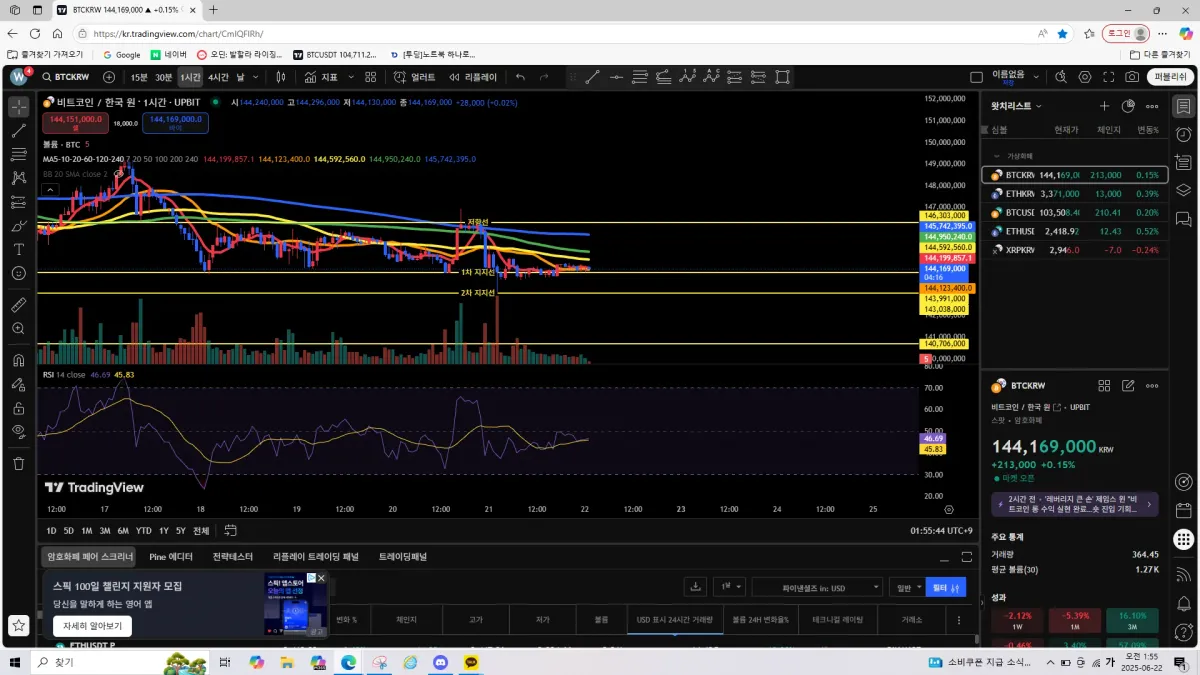Viewport: 1200px width, 675px height.
Task: Open the measure ruler tool
Action: 19,304
